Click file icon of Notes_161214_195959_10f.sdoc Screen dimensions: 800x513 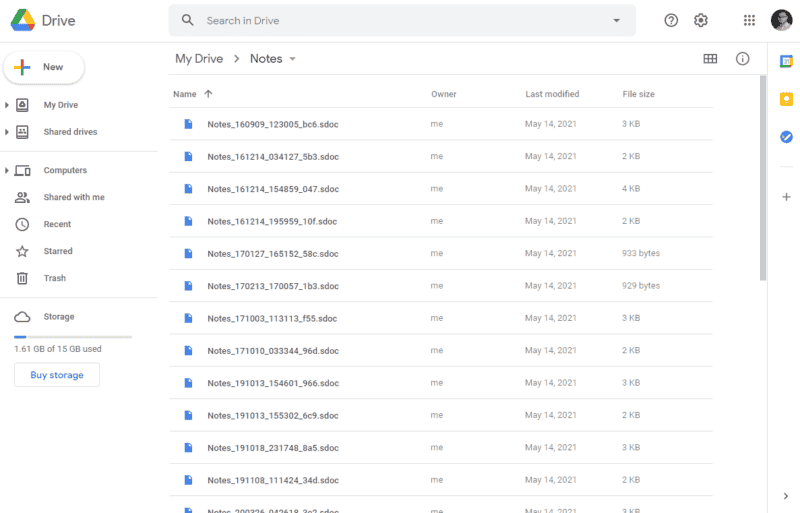188,221
